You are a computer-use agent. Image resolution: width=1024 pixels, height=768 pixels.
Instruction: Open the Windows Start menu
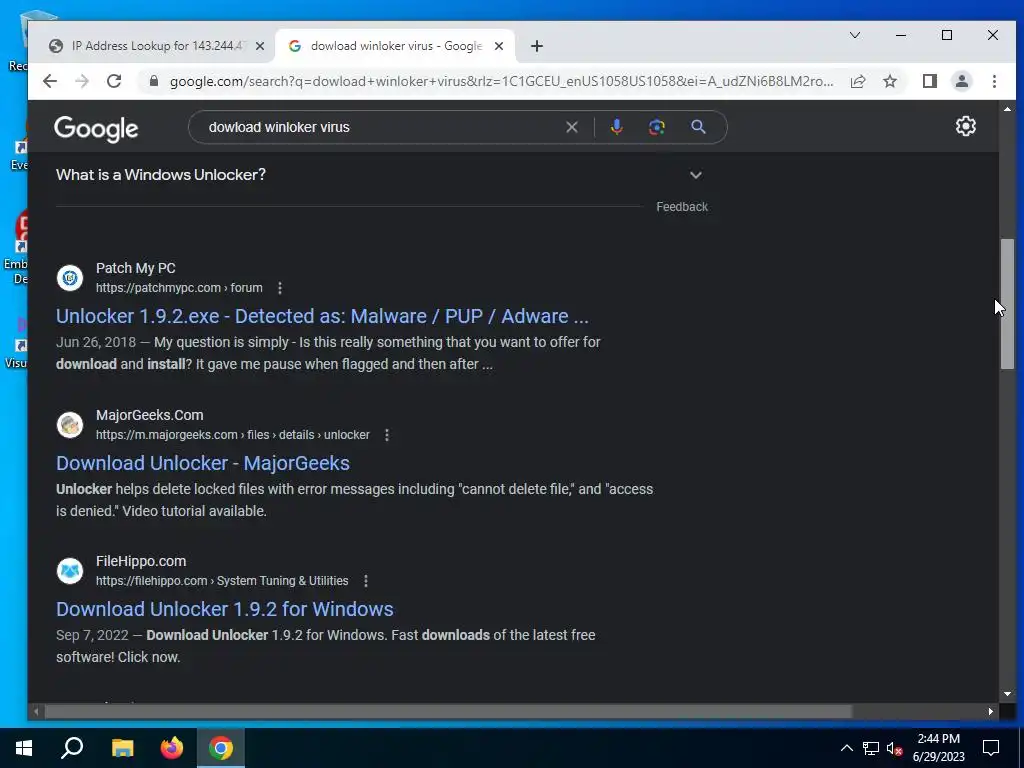click(x=24, y=748)
